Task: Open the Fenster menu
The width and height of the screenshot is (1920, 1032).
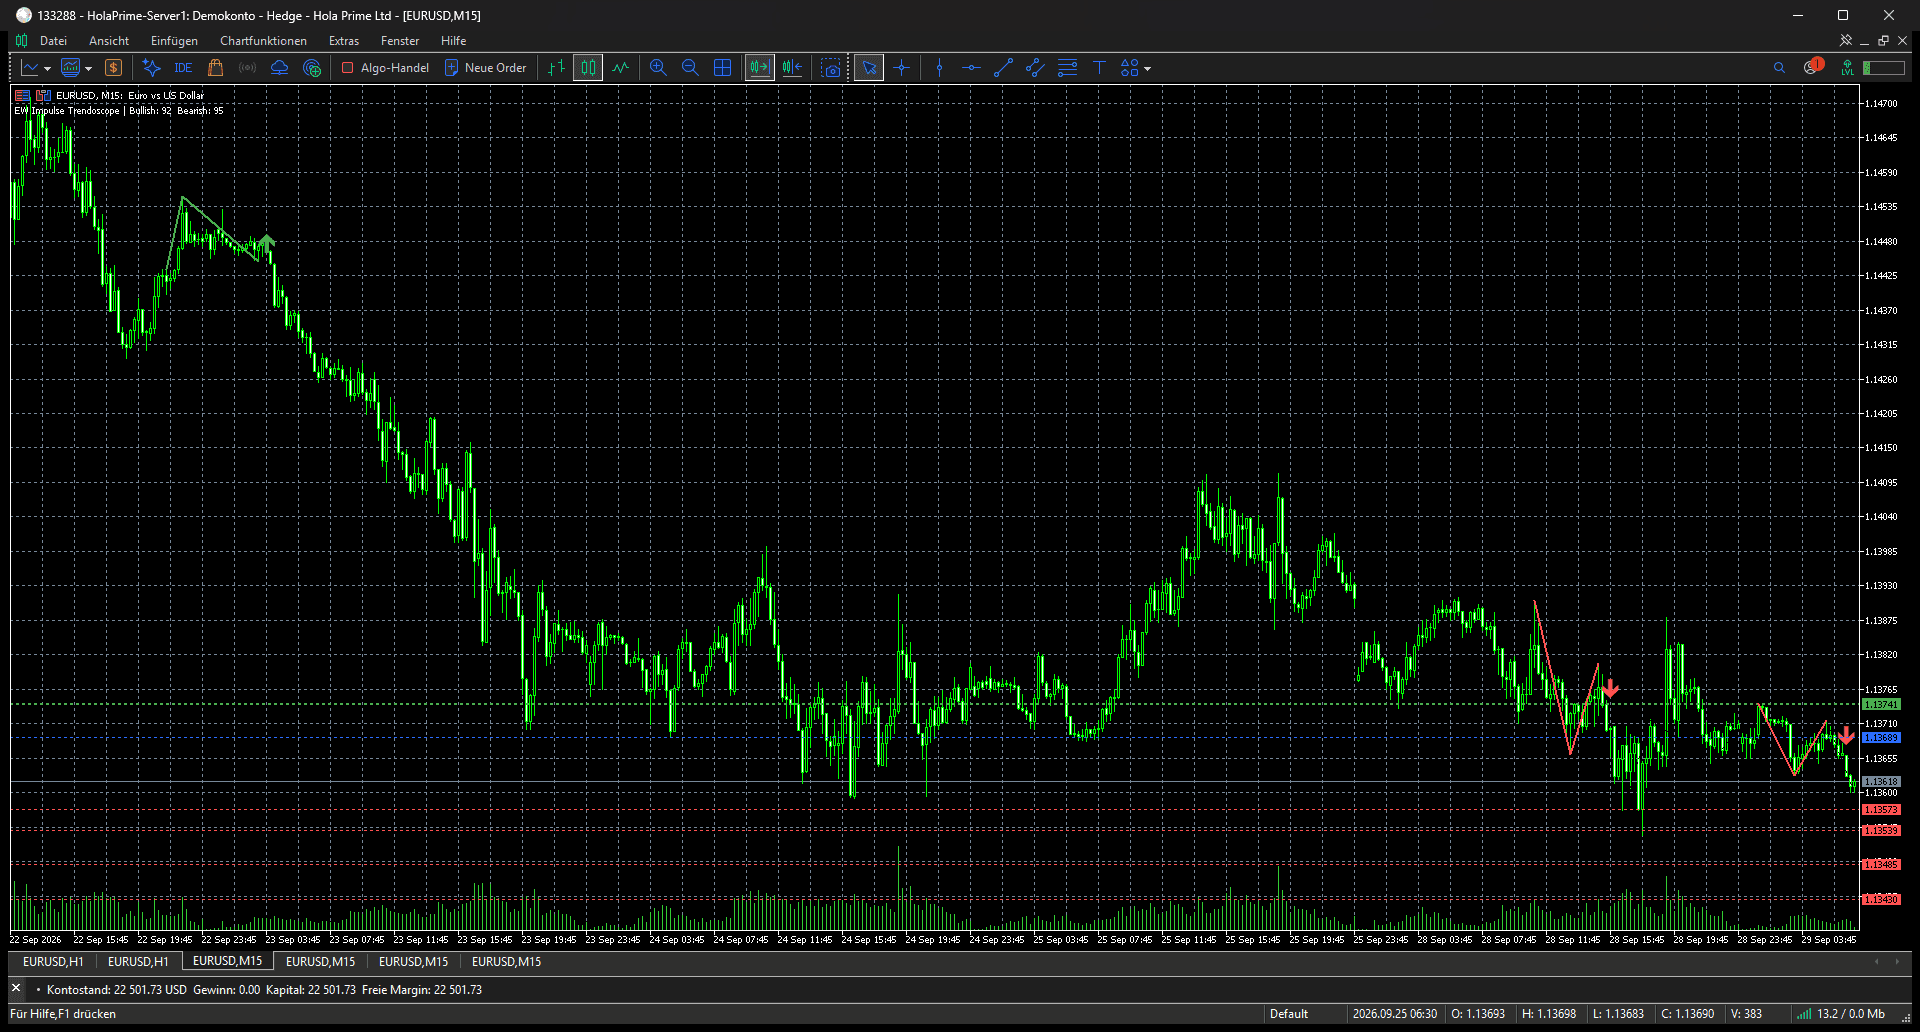Action: click(x=400, y=41)
